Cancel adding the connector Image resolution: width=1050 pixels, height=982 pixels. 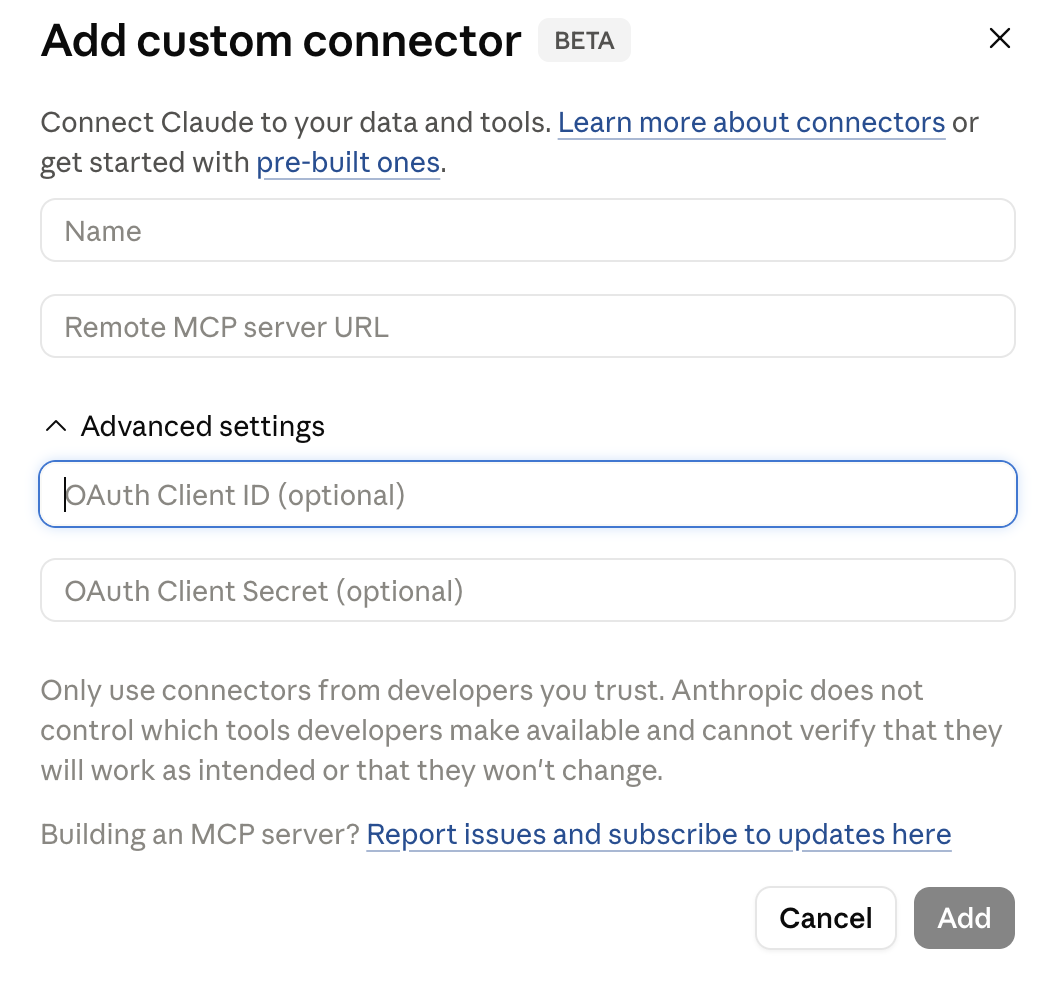point(826,918)
